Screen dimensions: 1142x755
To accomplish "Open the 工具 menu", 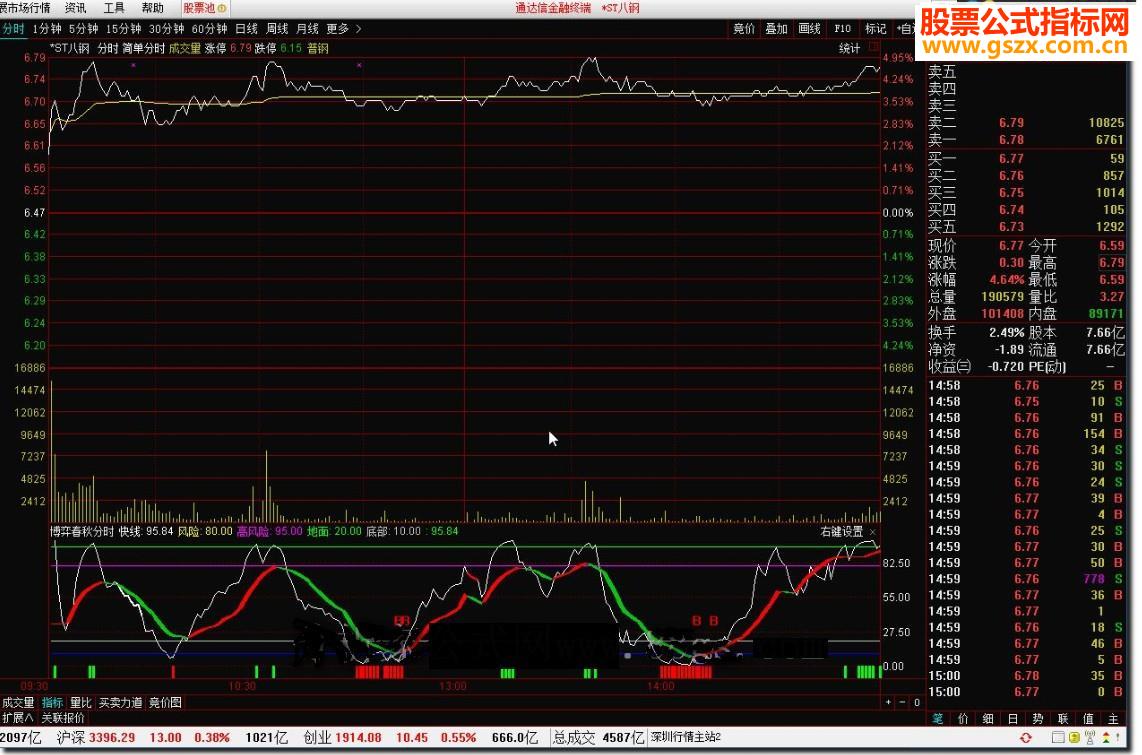I will (x=114, y=8).
